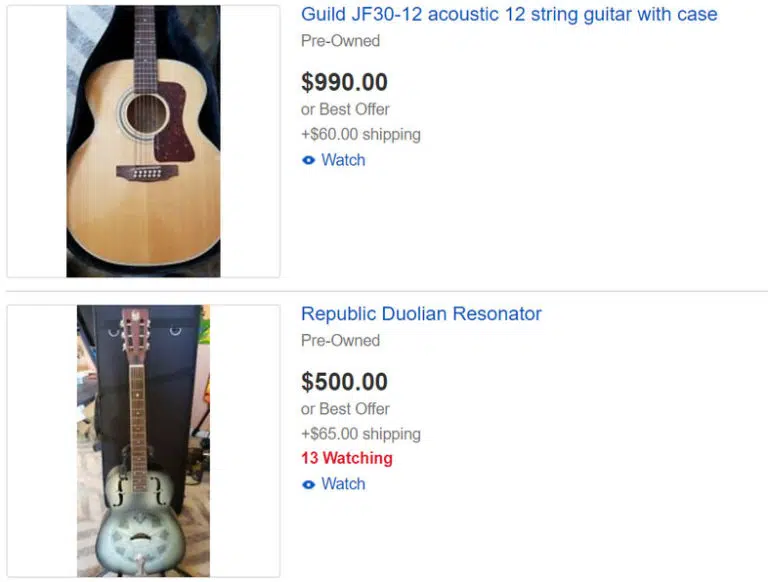Watch the Republic Duolian Resonator via Watch text
Viewport: 768px width, 582px height.
343,484
